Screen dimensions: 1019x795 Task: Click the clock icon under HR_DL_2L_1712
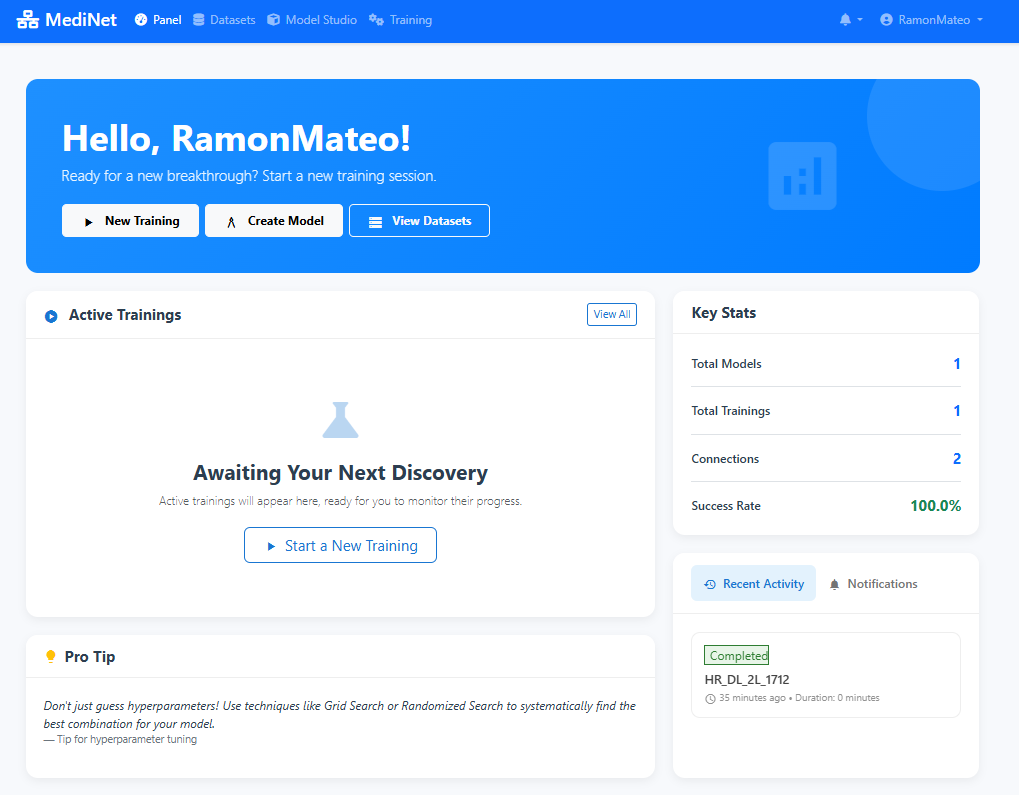tap(710, 698)
